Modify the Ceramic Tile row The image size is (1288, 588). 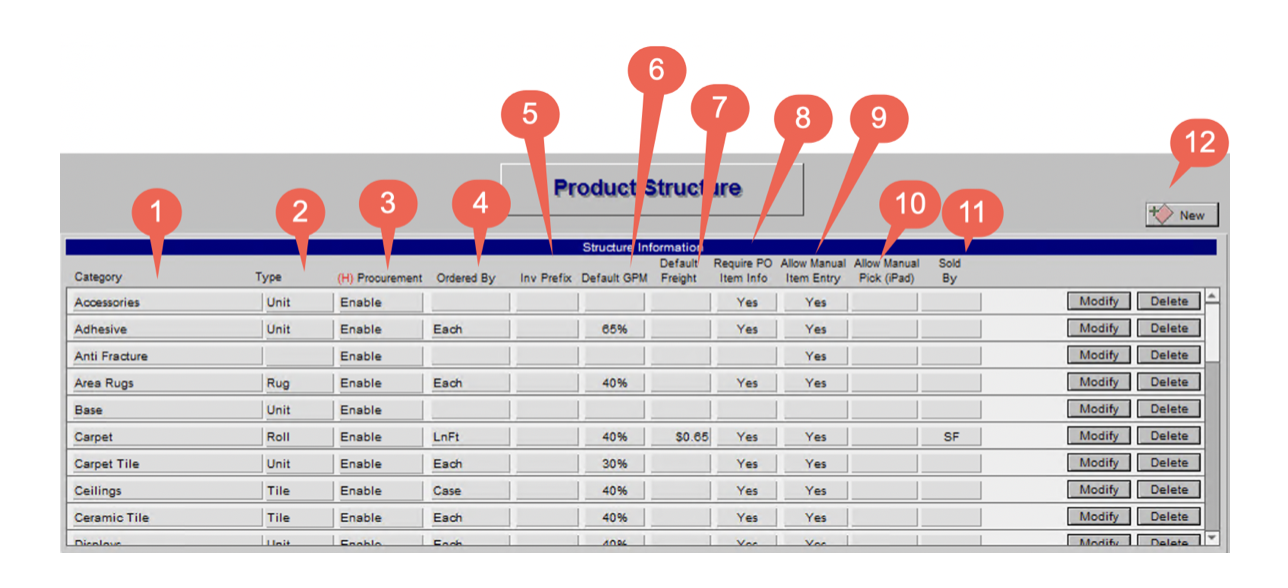coord(1099,517)
